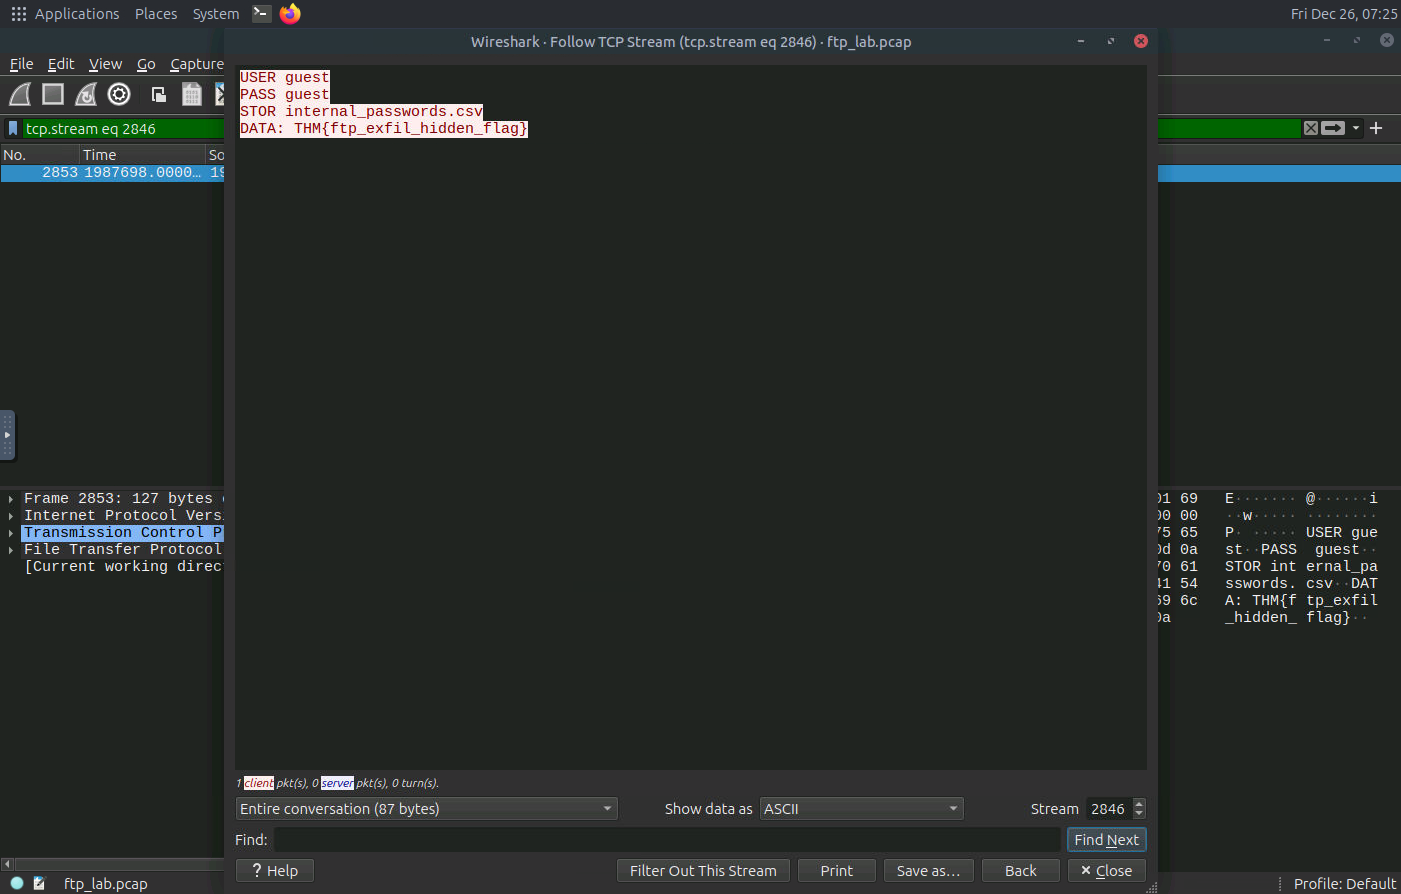Image resolution: width=1401 pixels, height=894 pixels.
Task: Apply the display filter with the arrow icon
Action: point(1333,128)
